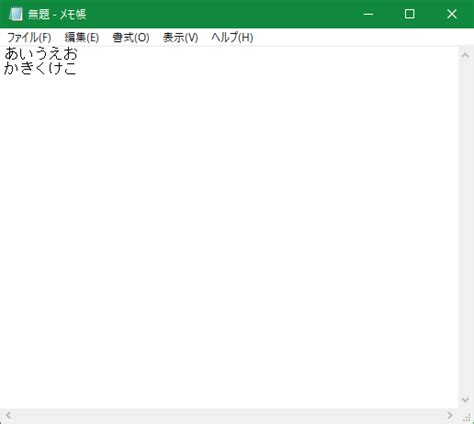The image size is (474, 424).
Task: Open the 書式(O) menu
Action: point(131,37)
